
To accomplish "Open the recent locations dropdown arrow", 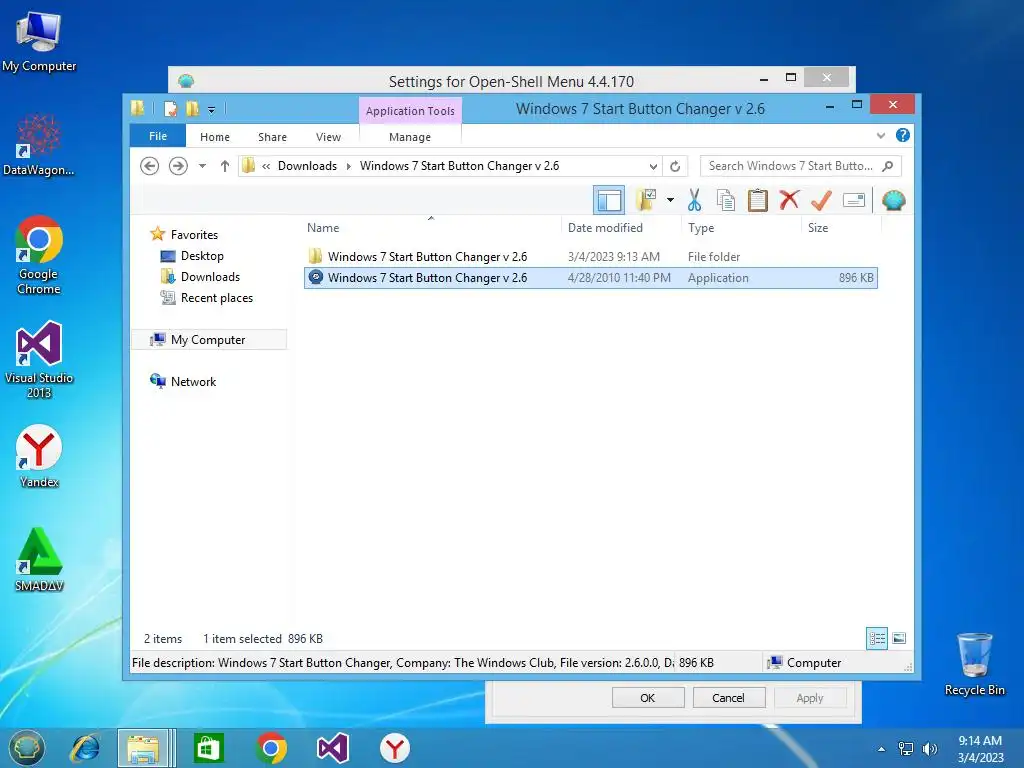I will 202,166.
